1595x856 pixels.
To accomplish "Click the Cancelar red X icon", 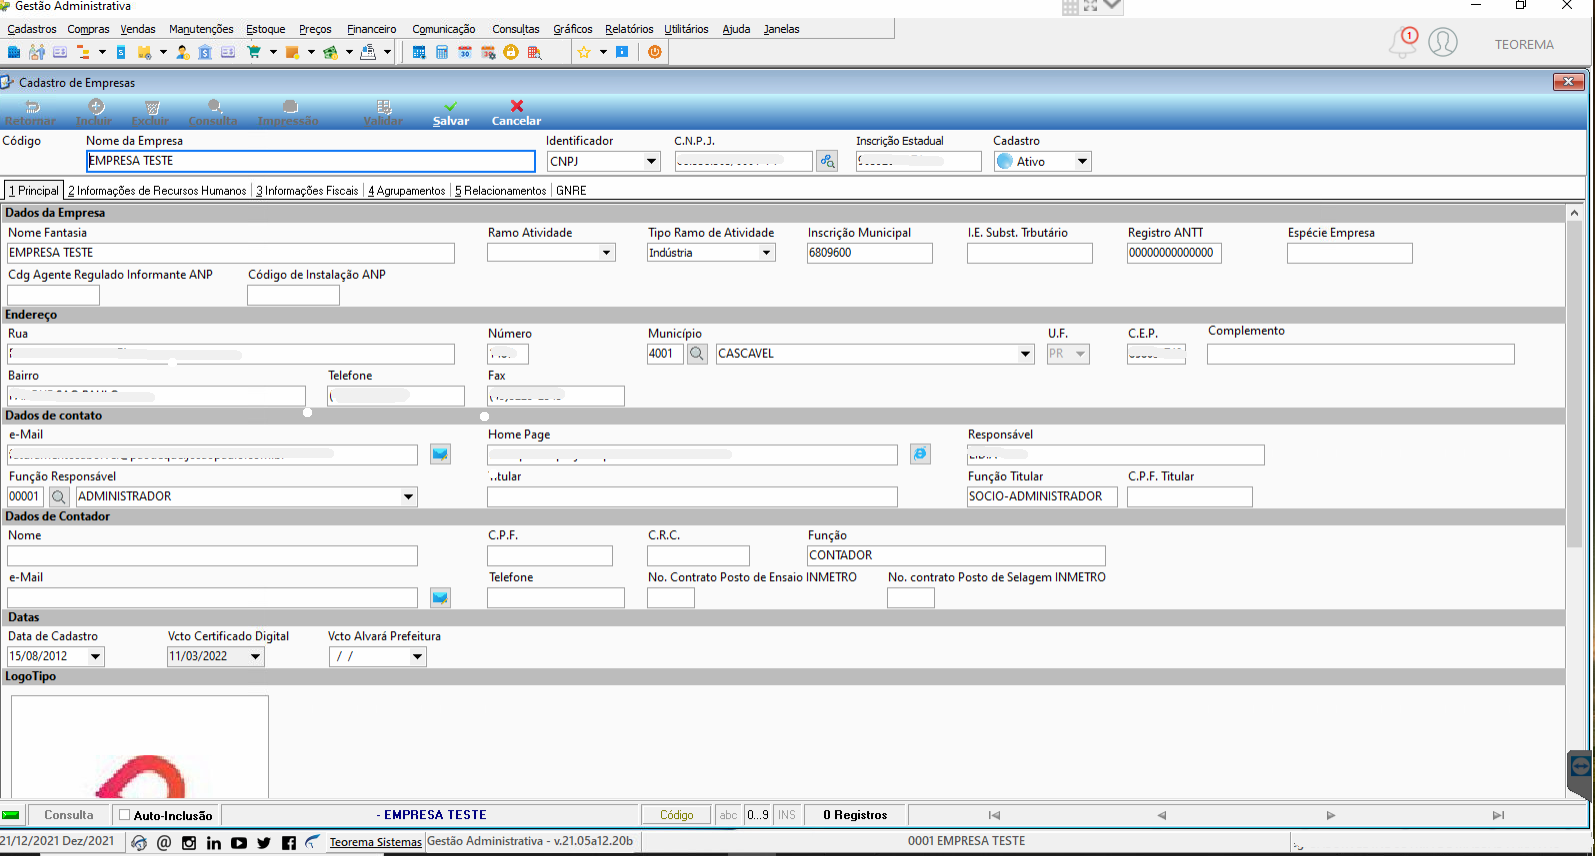I will point(517,106).
